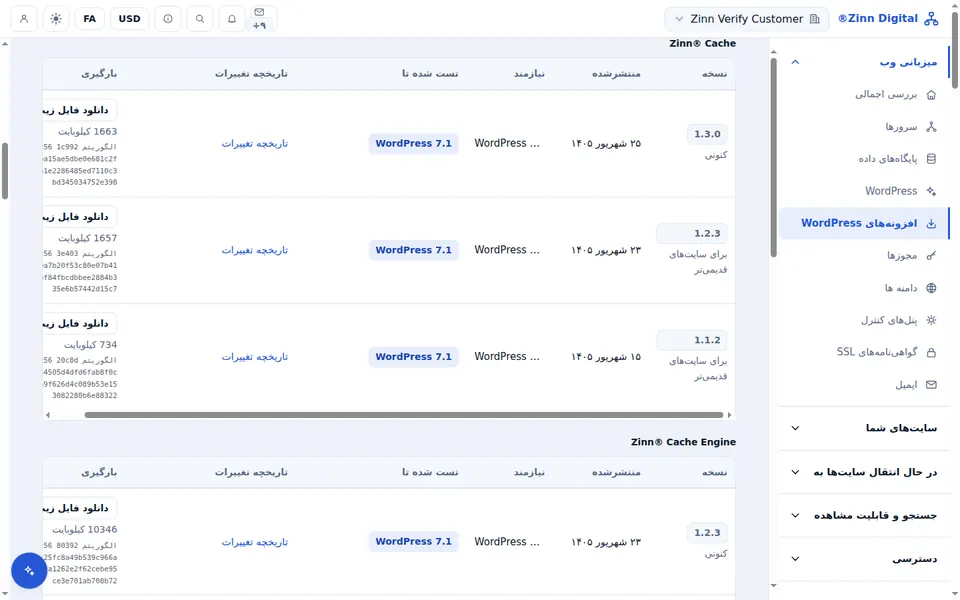960x600 pixels.
Task: Open mail messages icon with +۹ badge
Action: (260, 18)
